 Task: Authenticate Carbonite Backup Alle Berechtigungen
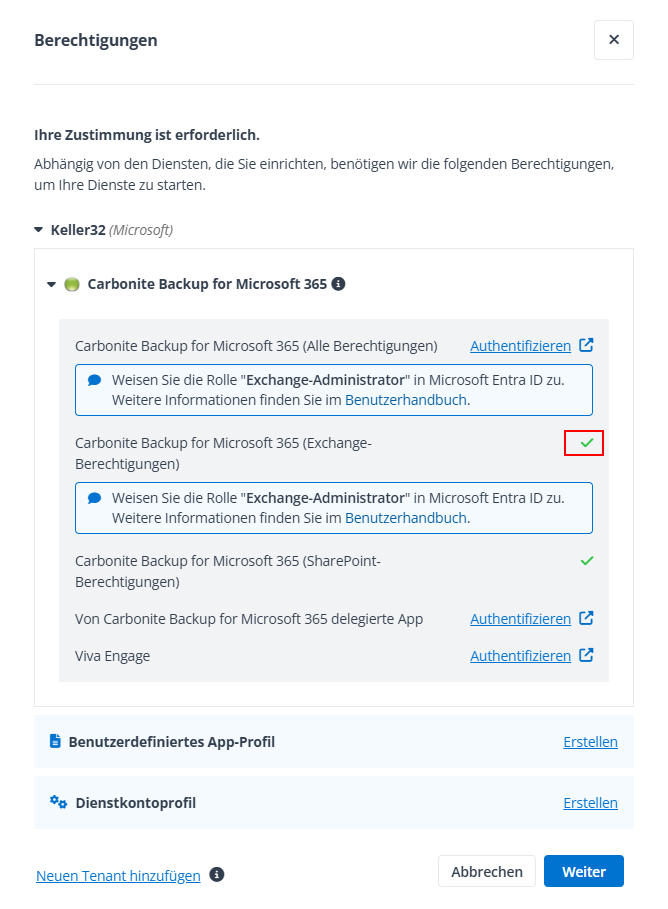(520, 346)
